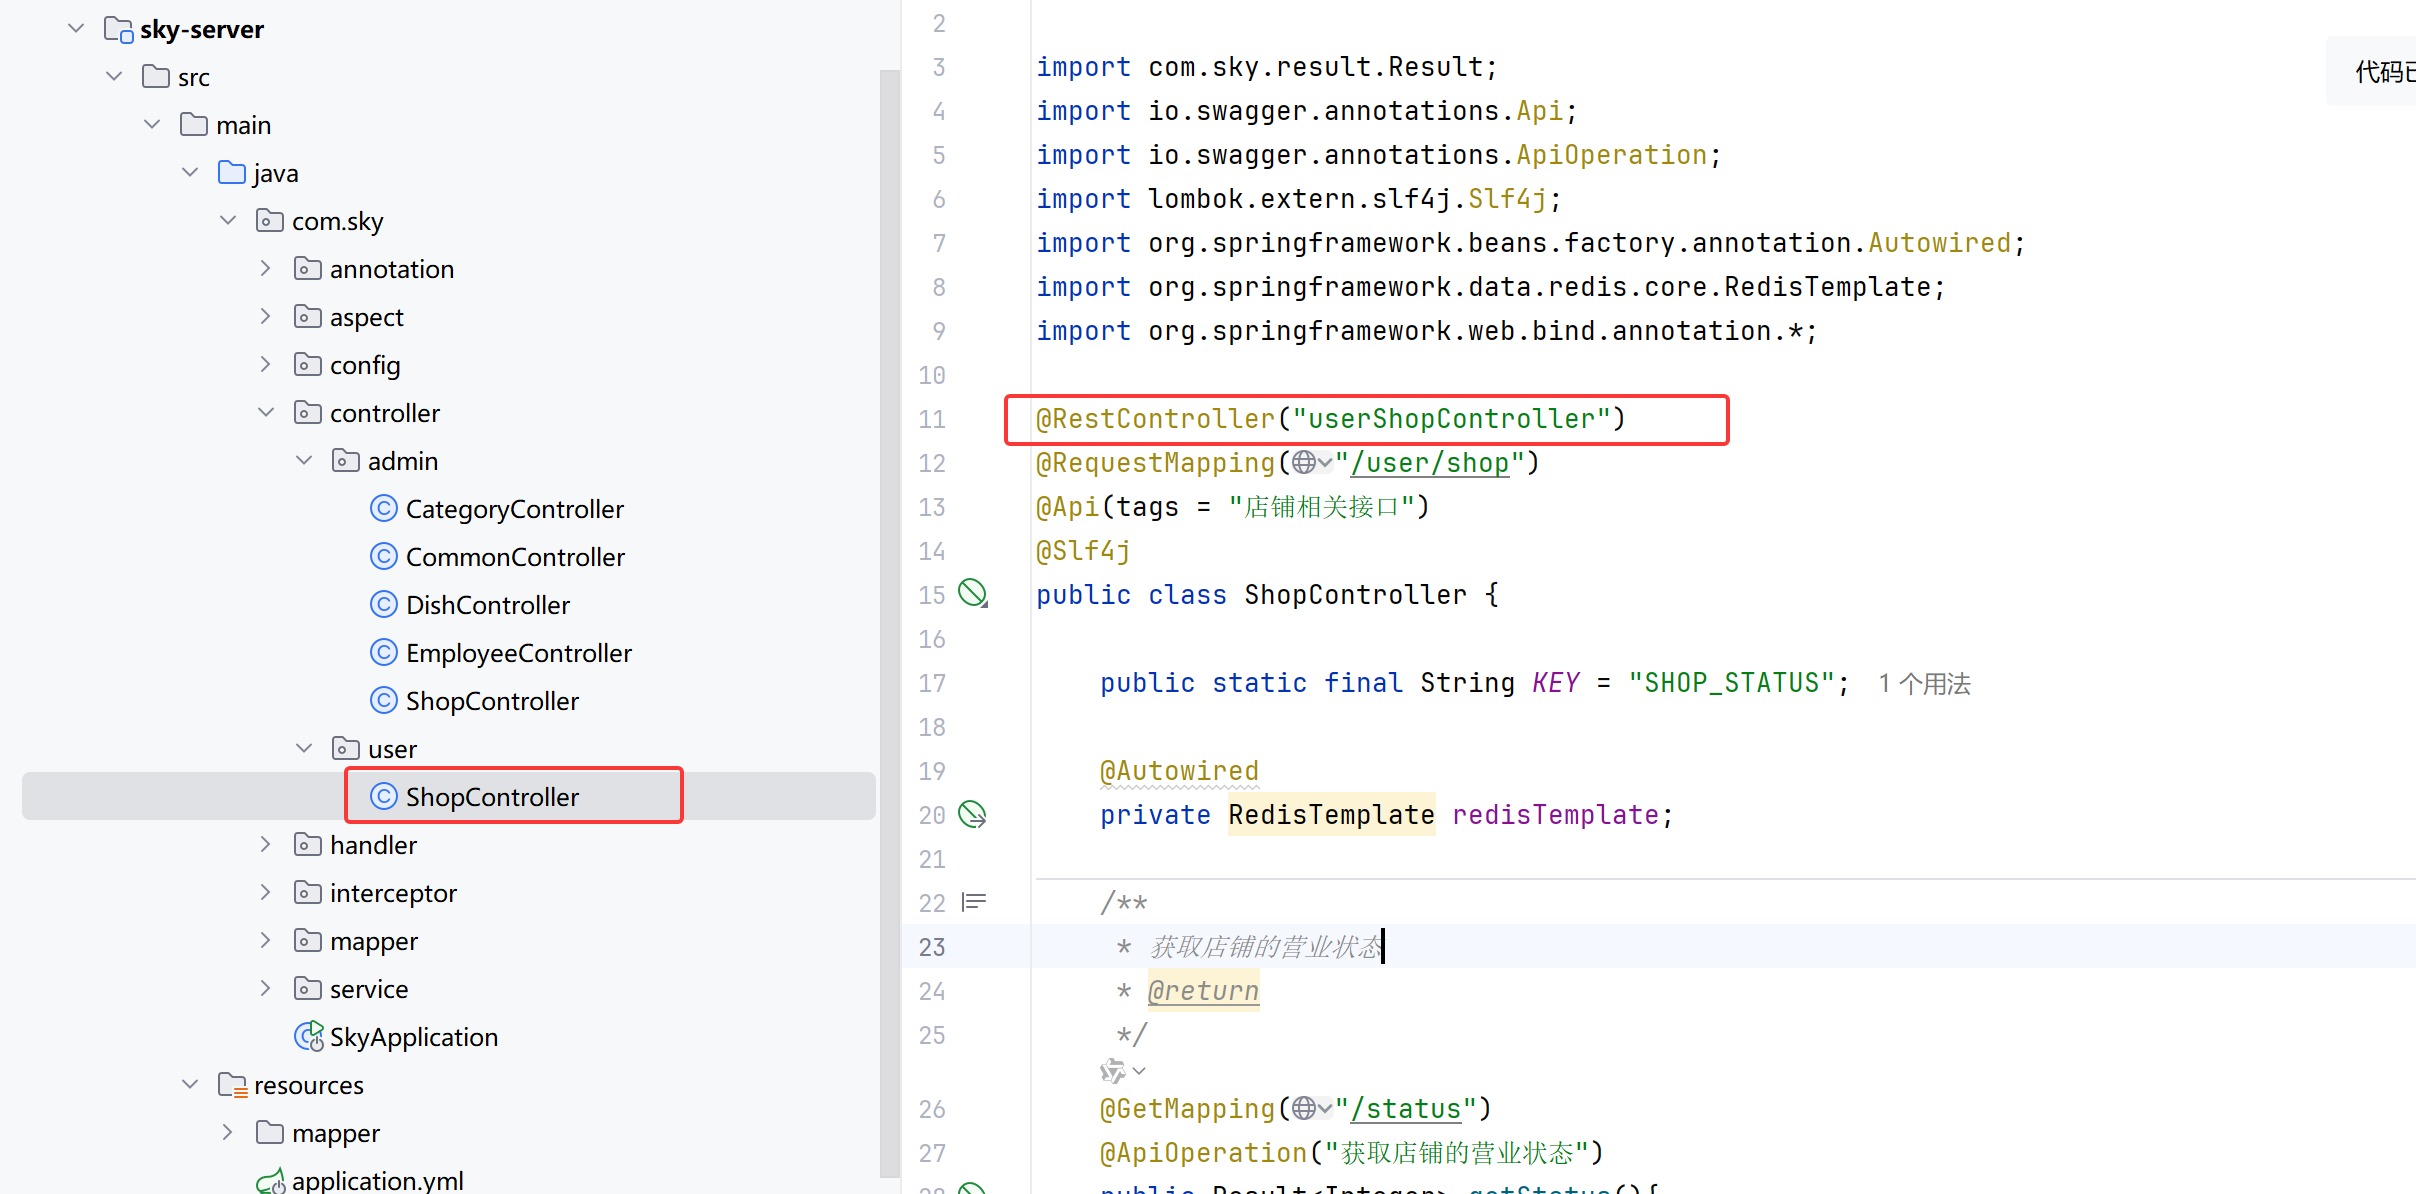Click the globe URL icon in @GetMapping
Image resolution: width=2416 pixels, height=1194 pixels.
click(x=1303, y=1108)
